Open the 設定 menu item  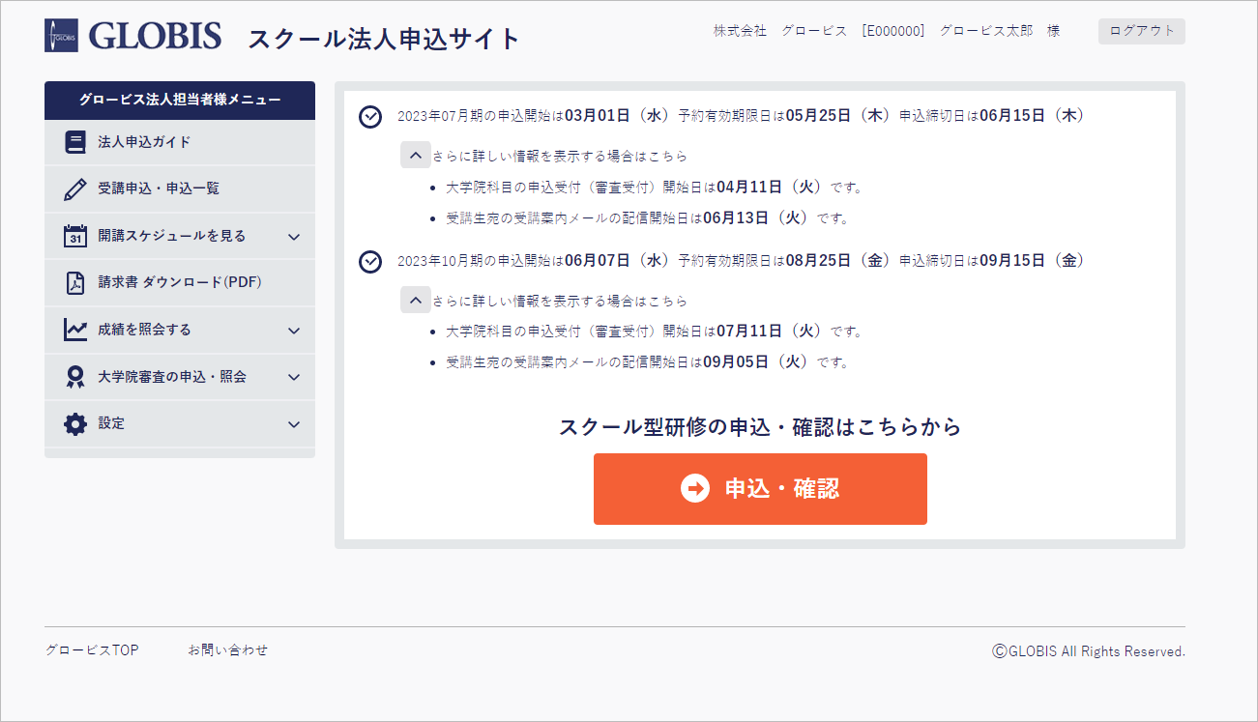(x=180, y=424)
